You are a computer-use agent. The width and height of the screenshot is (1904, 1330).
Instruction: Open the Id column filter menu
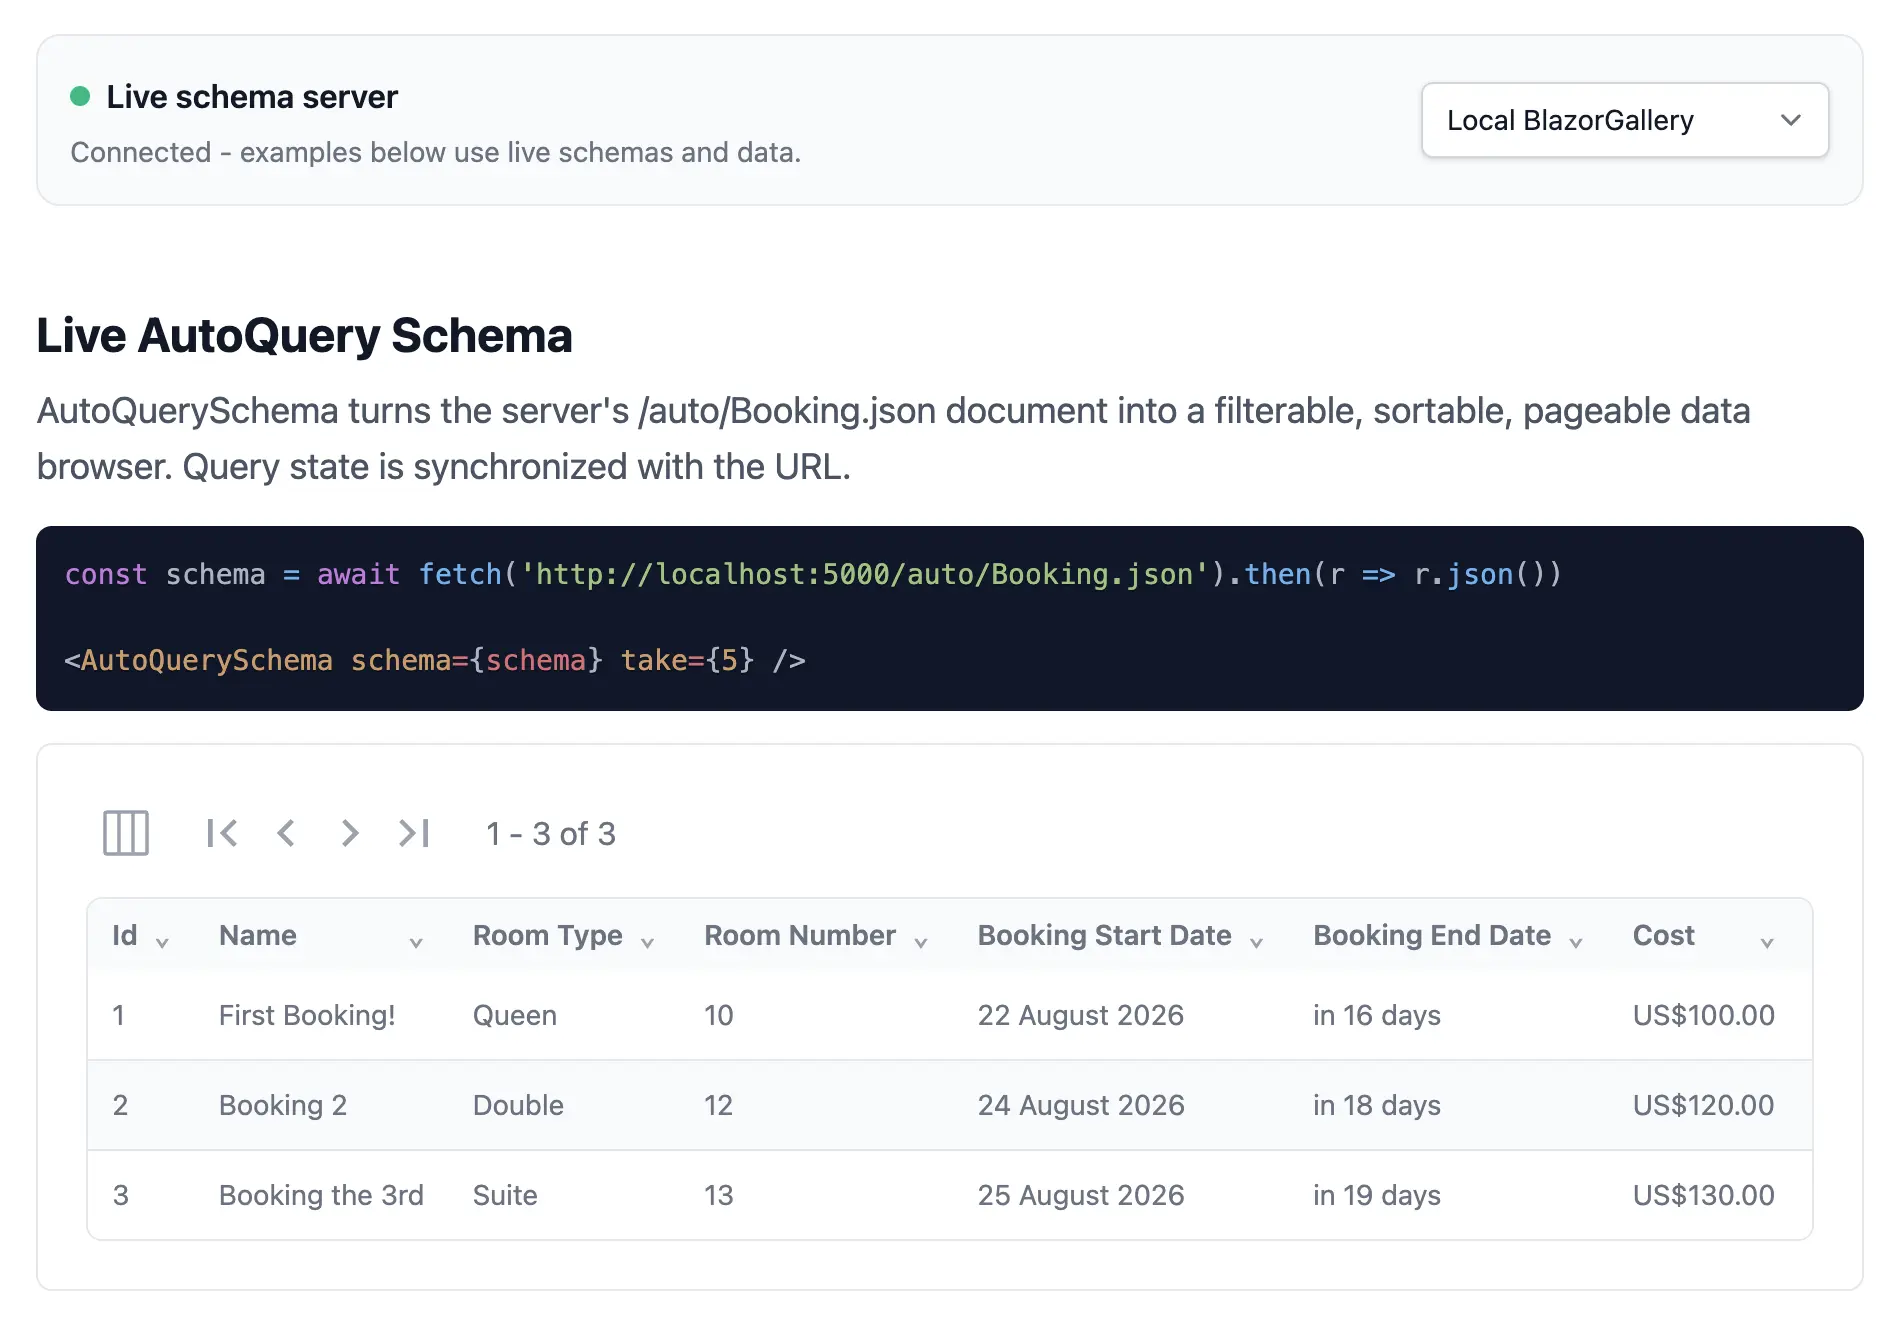click(x=162, y=942)
